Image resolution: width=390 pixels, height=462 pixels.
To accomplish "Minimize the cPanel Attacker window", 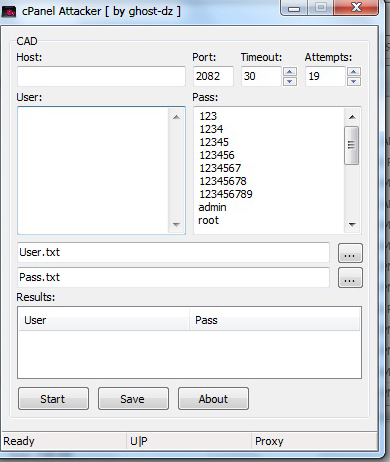I will pyautogui.click(x=294, y=7).
